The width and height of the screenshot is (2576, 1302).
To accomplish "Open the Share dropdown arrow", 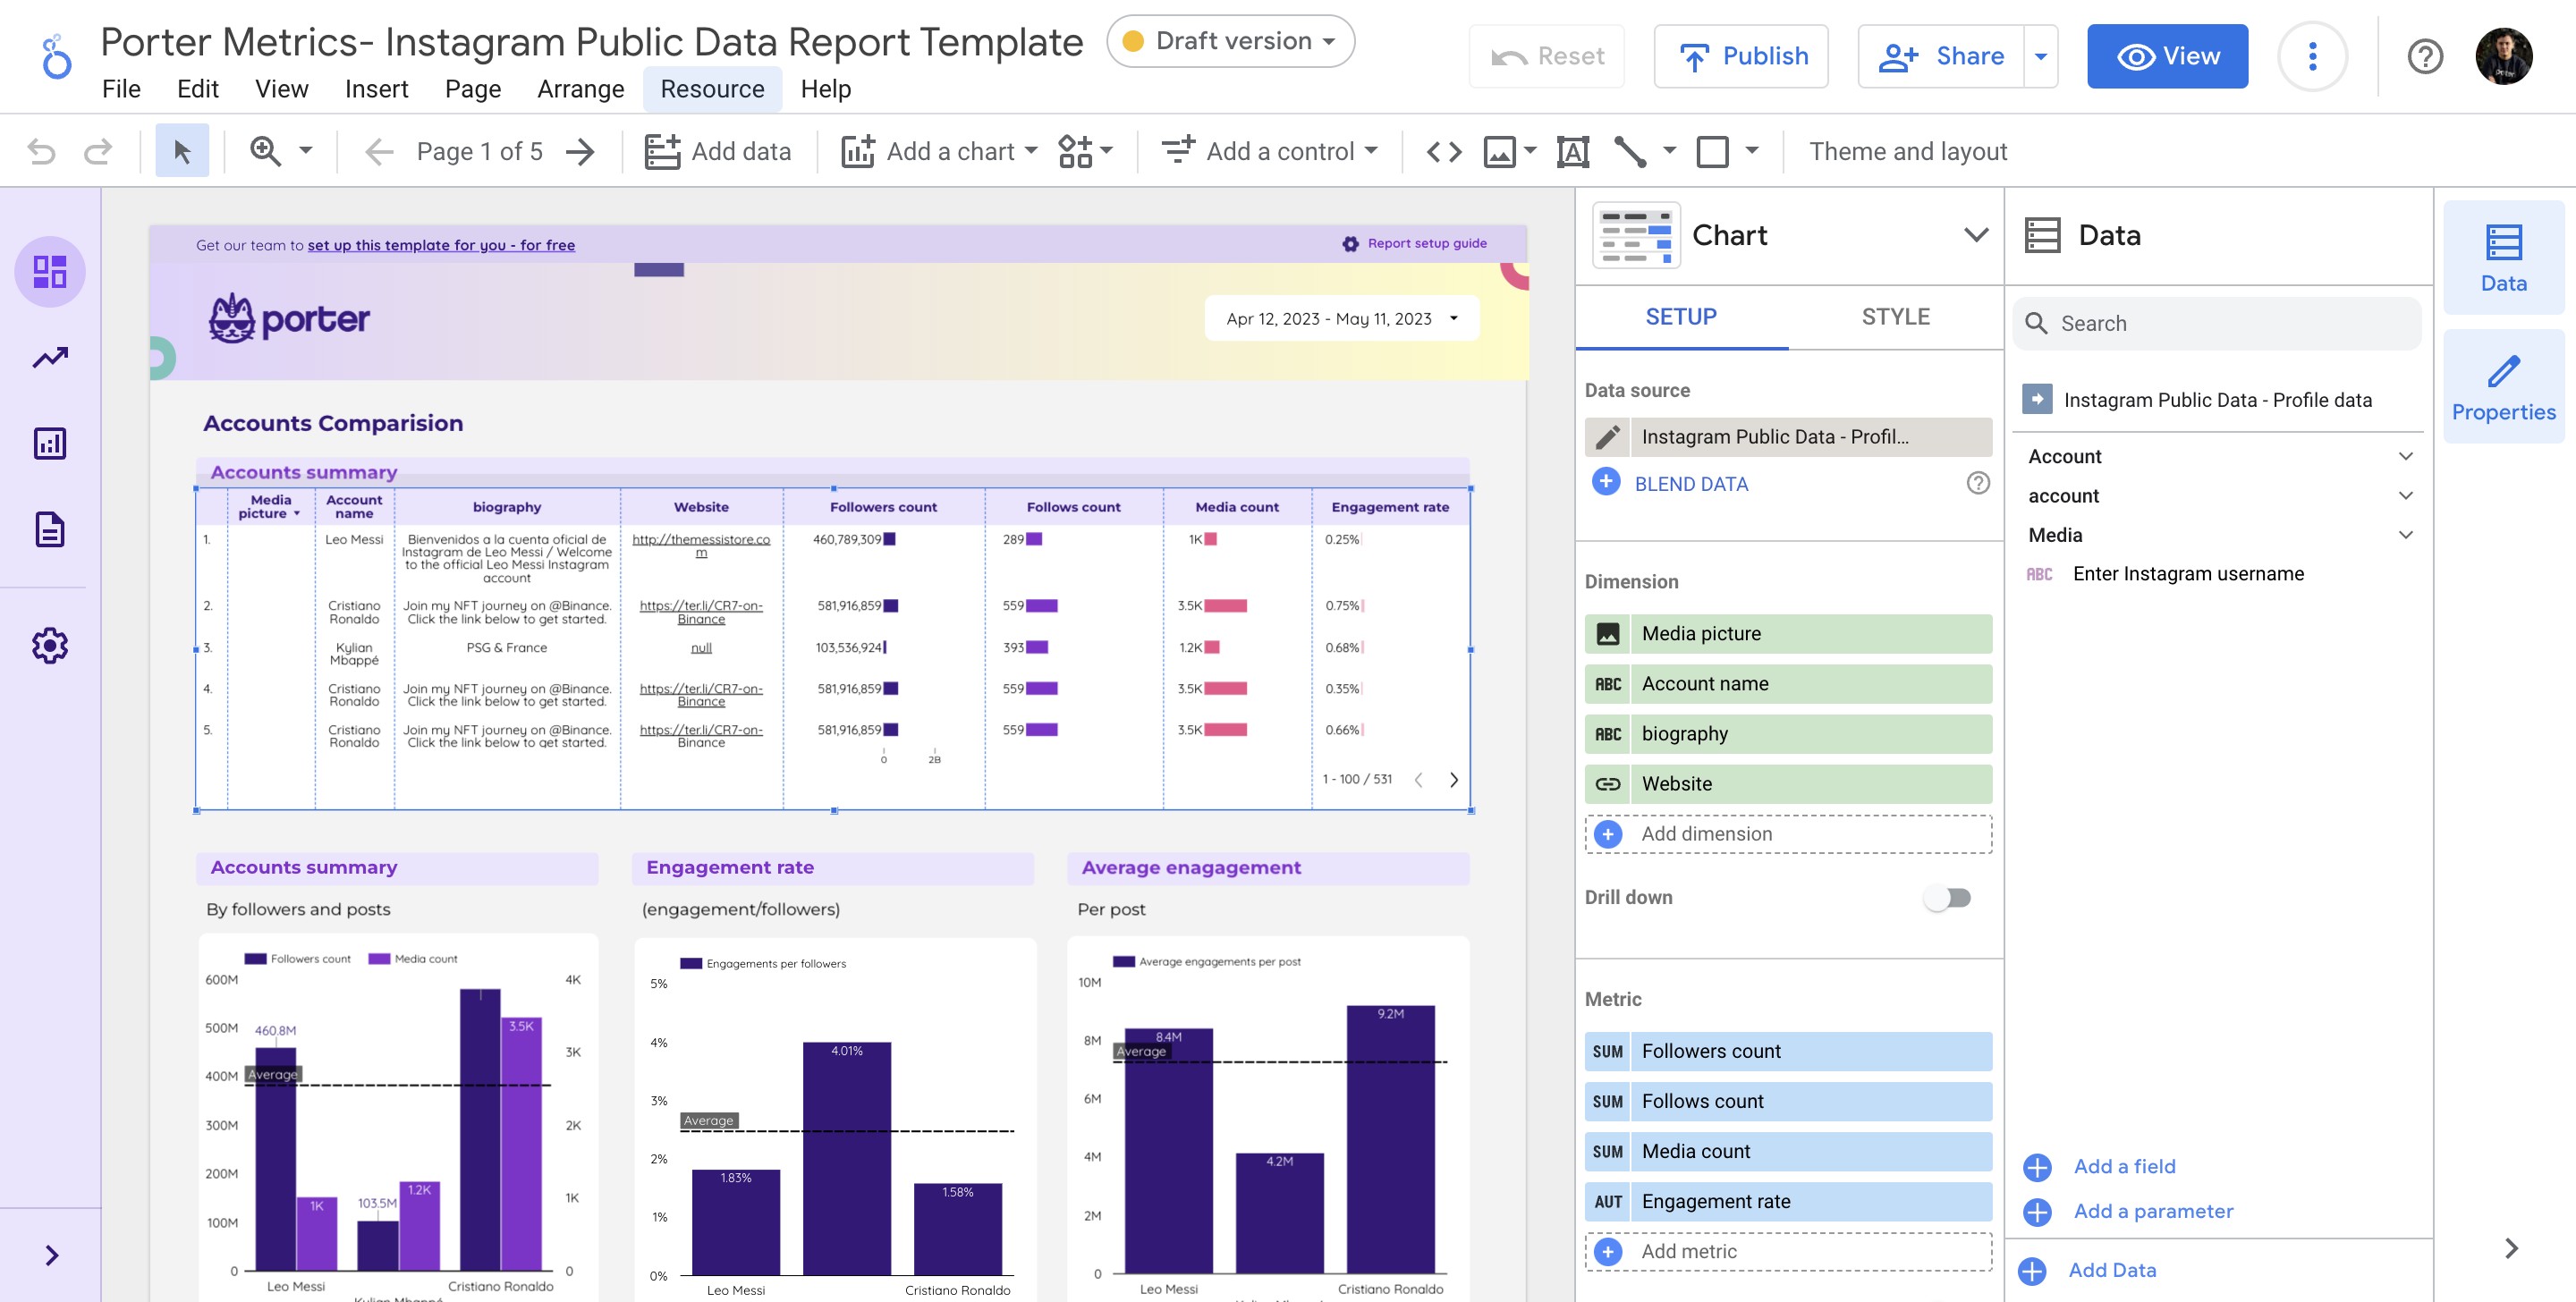I will [2041, 56].
